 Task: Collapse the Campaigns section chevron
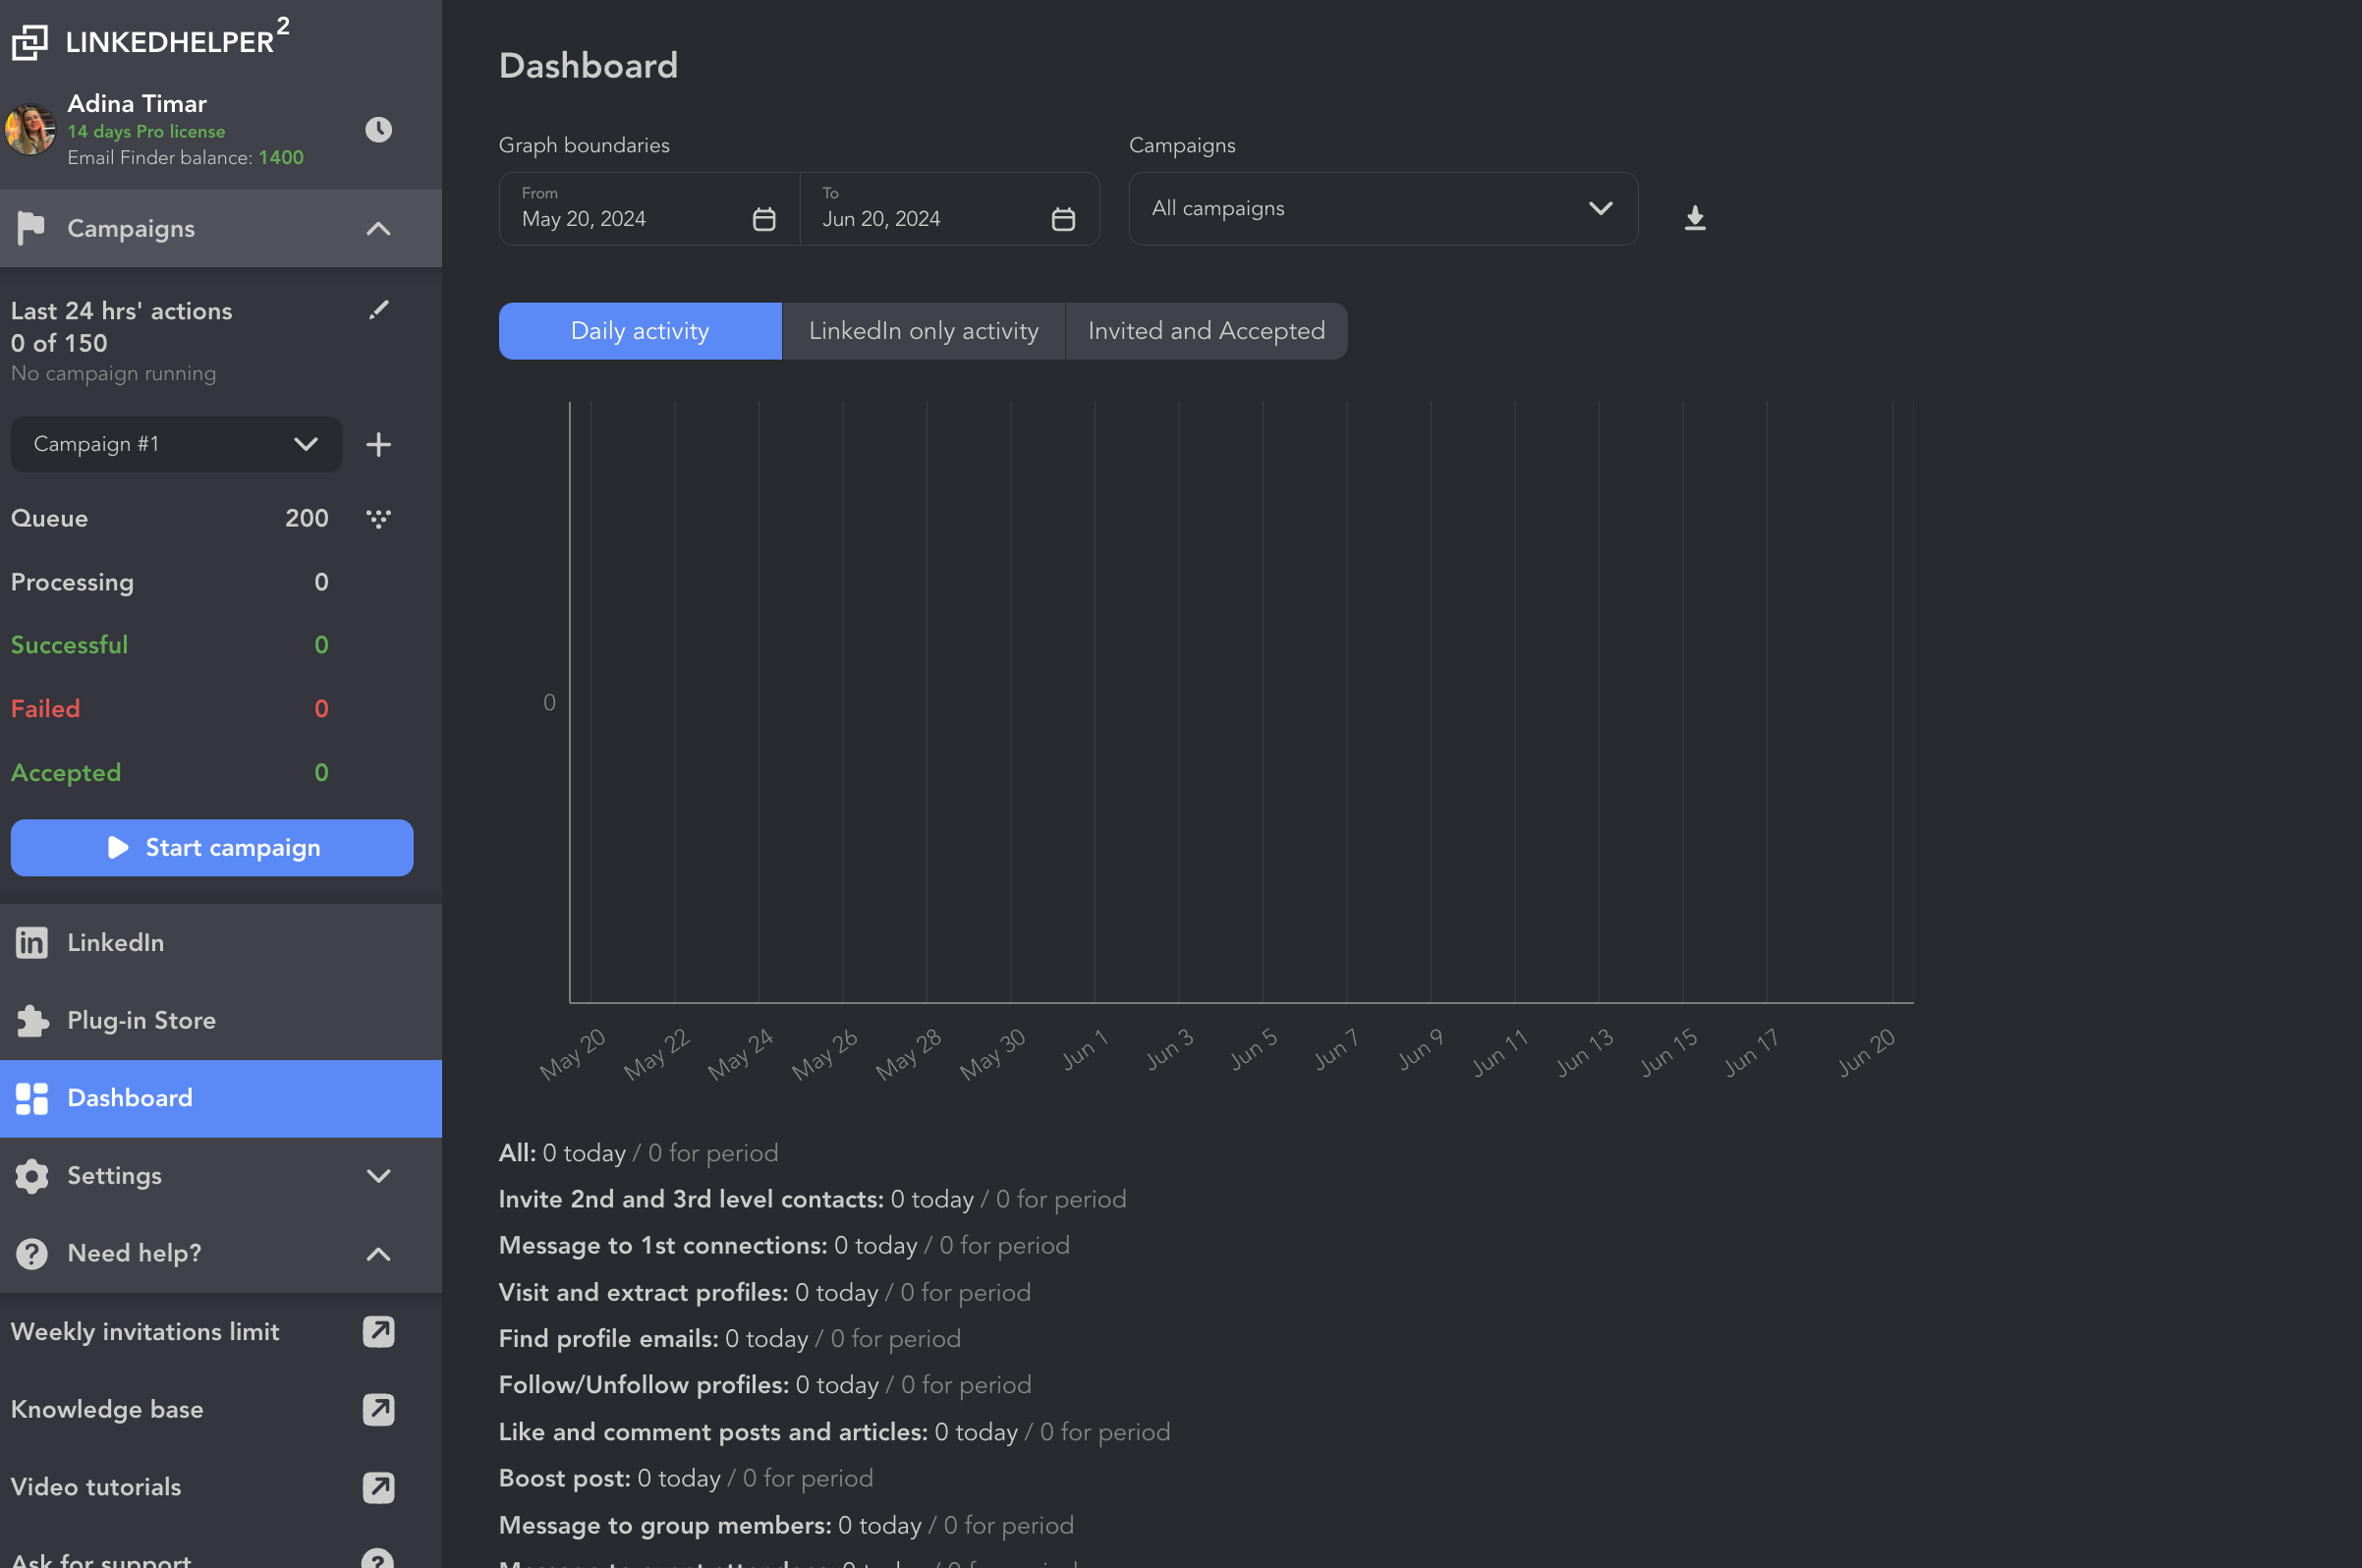(x=378, y=229)
